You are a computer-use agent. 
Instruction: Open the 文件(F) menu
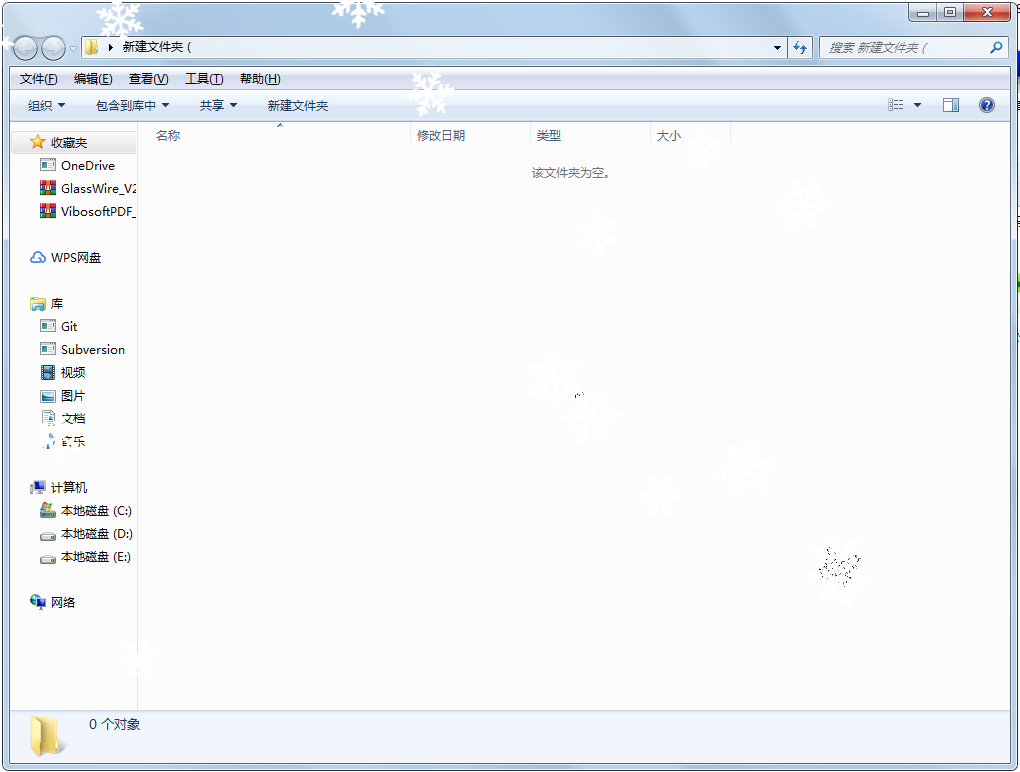pyautogui.click(x=38, y=79)
